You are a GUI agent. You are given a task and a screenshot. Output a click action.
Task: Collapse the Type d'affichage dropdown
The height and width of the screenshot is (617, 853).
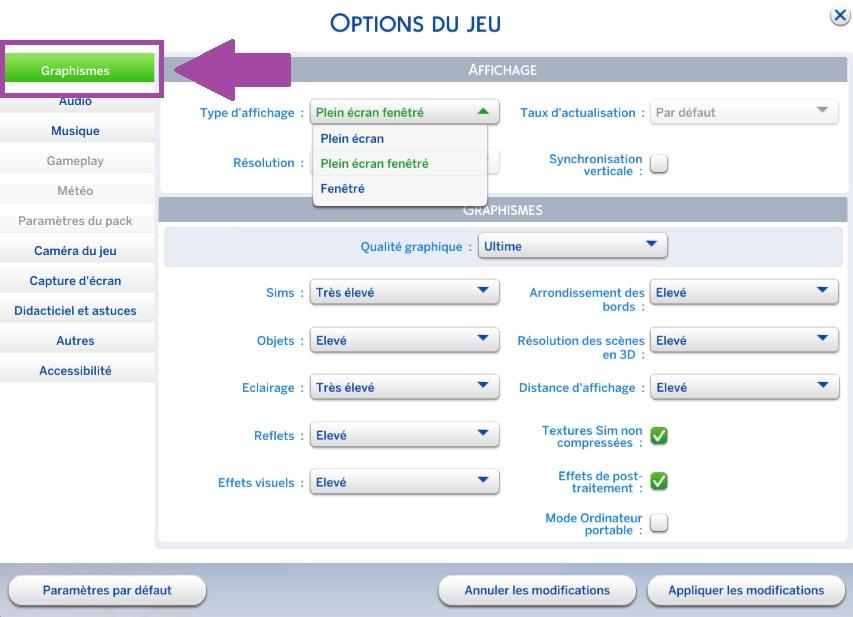click(x=404, y=113)
